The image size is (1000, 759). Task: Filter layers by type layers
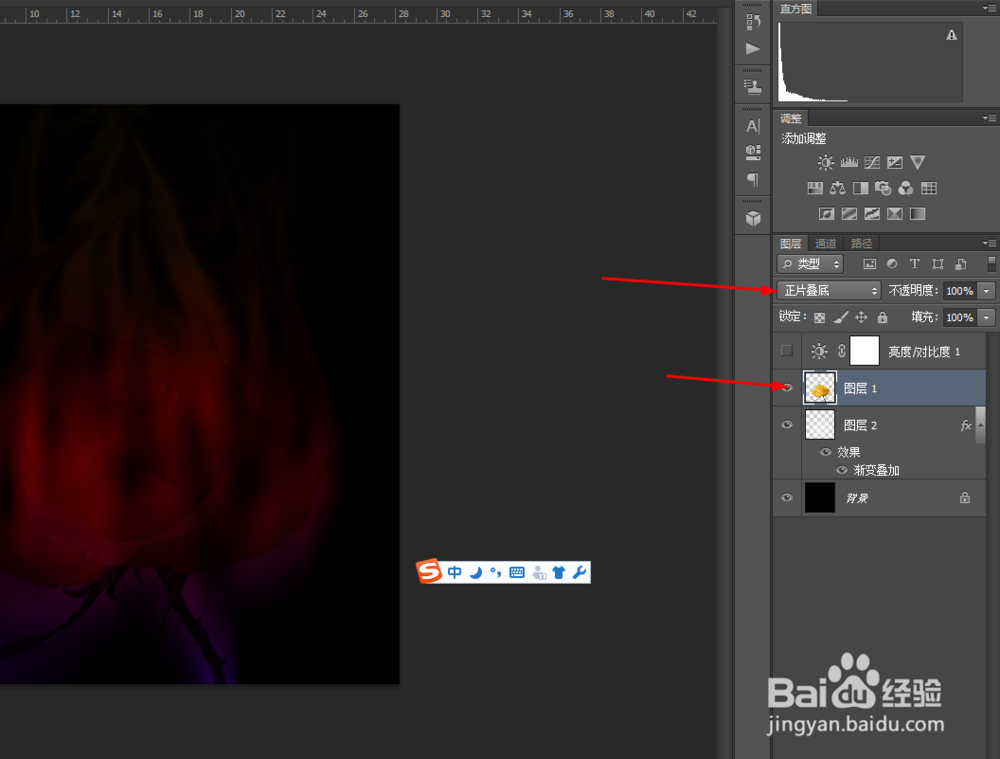pyautogui.click(x=915, y=264)
